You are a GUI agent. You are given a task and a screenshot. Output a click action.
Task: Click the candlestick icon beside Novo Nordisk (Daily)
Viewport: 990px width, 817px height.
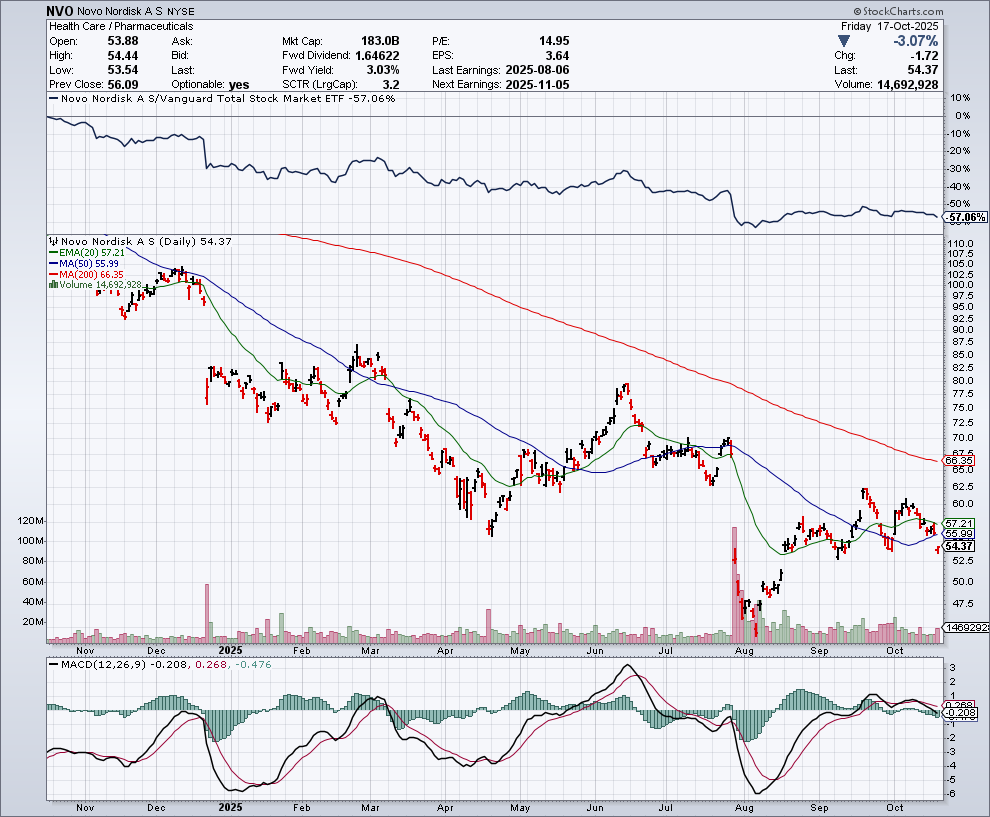pyautogui.click(x=52, y=242)
